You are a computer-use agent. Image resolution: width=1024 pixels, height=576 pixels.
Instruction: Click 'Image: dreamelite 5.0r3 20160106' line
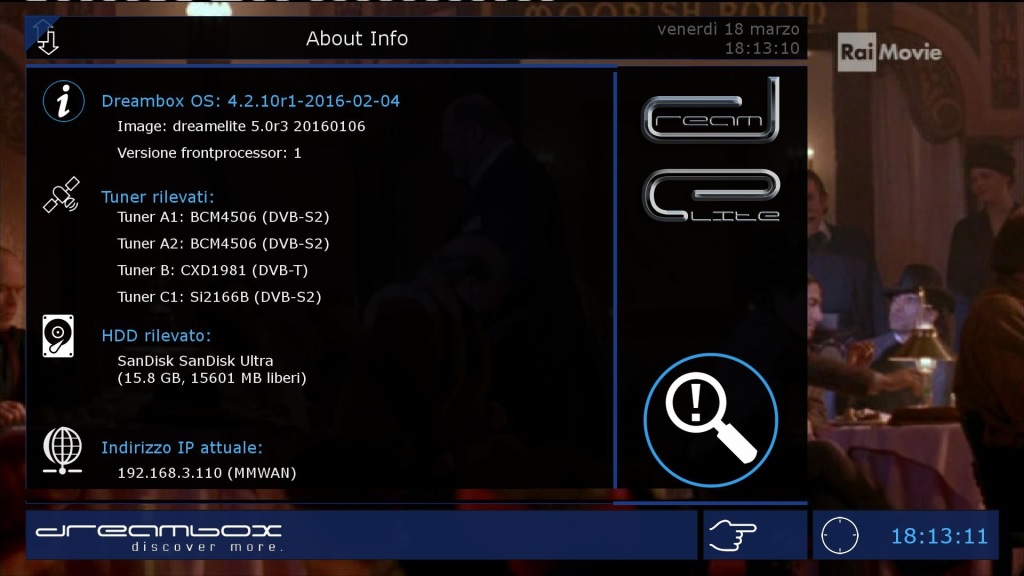pyautogui.click(x=241, y=126)
